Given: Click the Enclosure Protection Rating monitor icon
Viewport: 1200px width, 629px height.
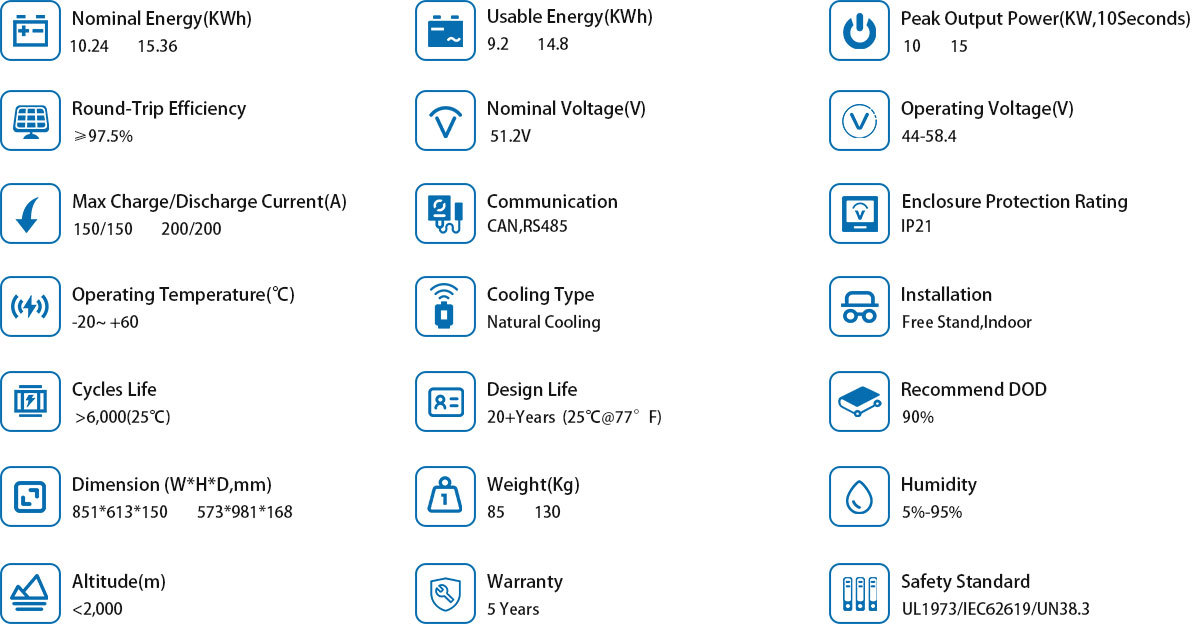Looking at the screenshot, I should 859,213.
